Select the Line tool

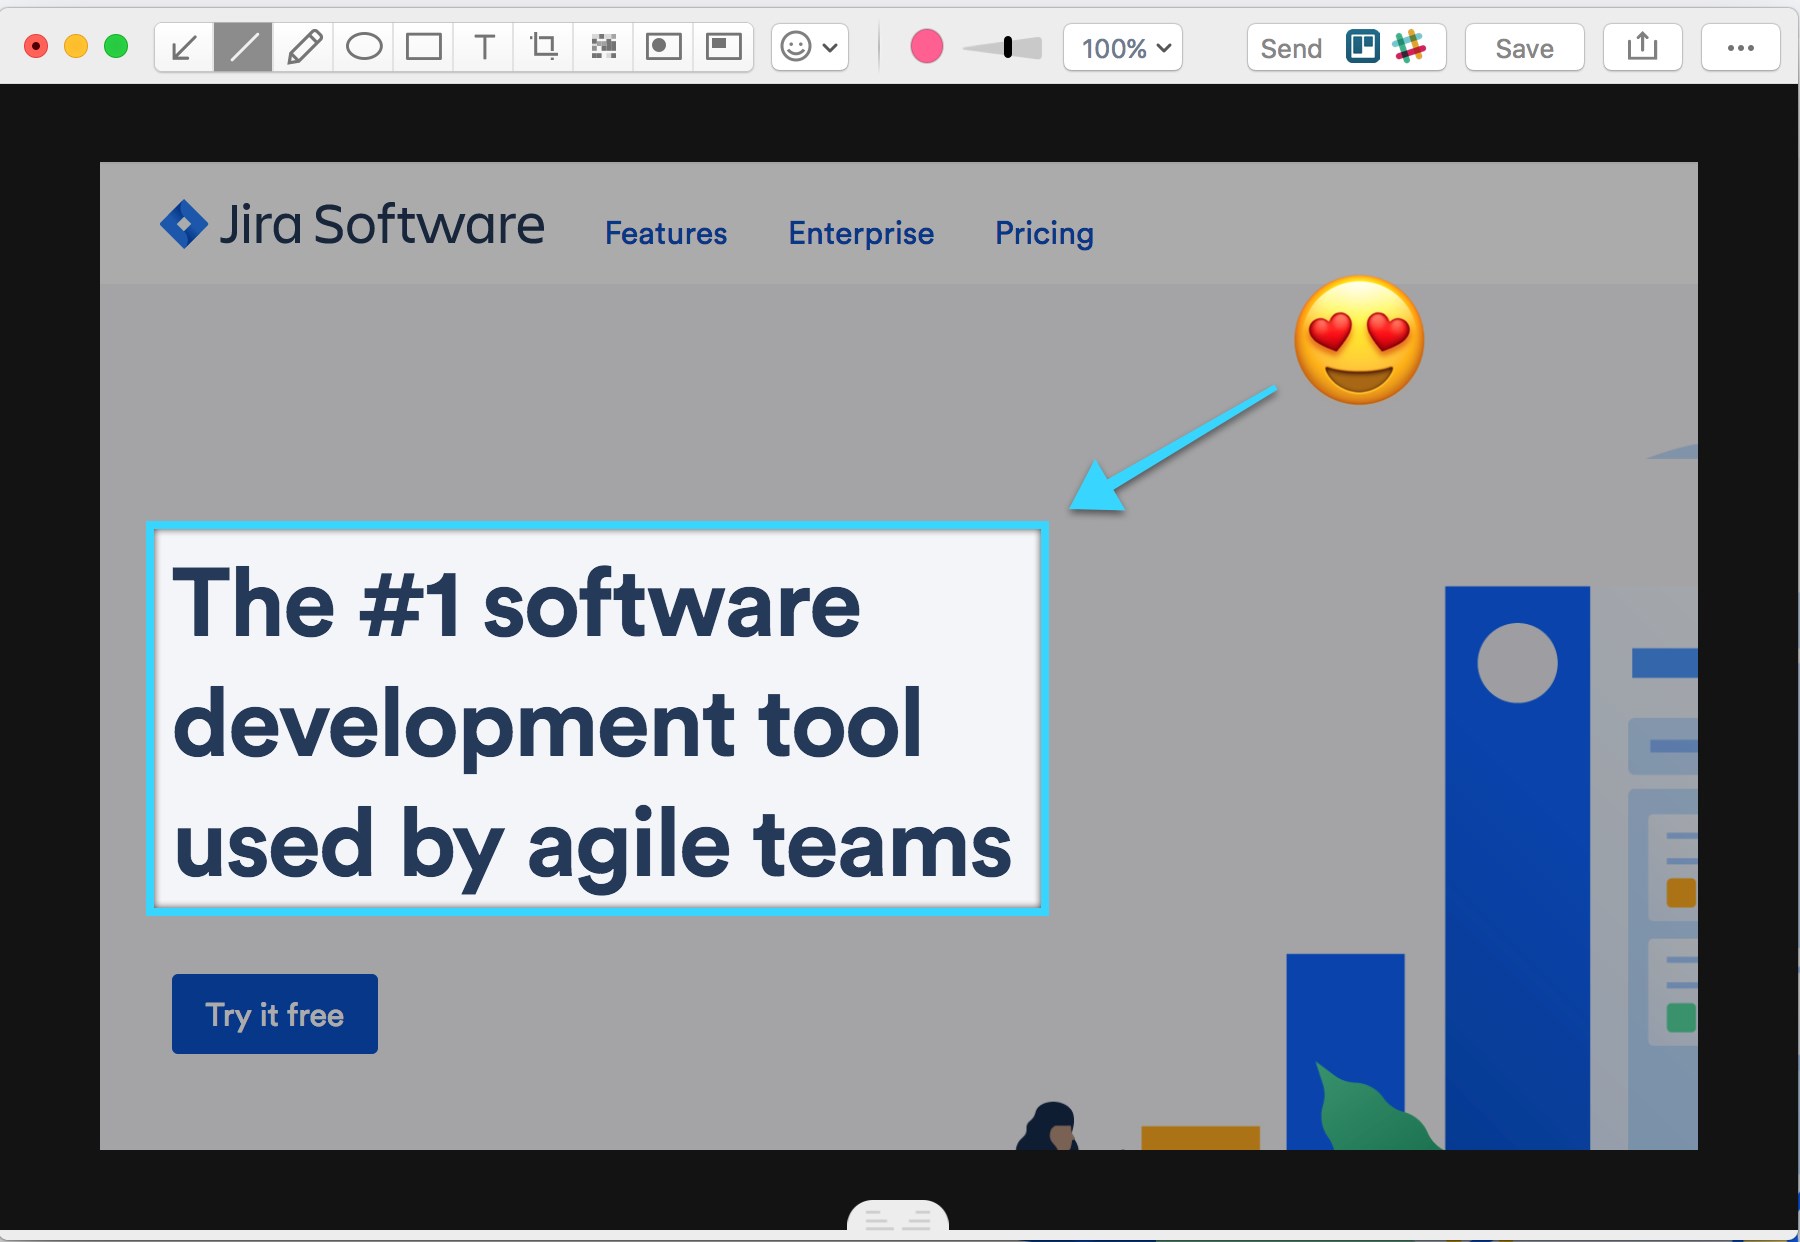243,48
